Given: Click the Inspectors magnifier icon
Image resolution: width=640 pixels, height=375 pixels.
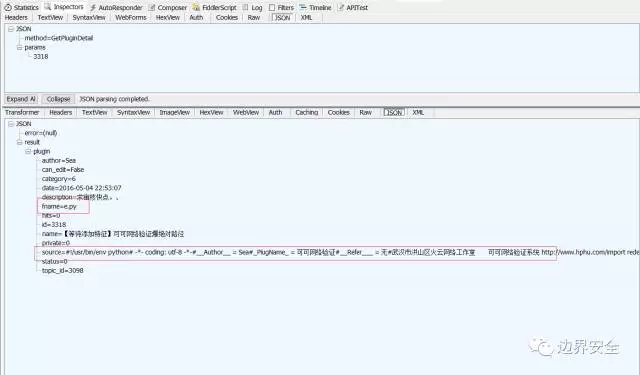Looking at the screenshot, I should (x=48, y=7).
